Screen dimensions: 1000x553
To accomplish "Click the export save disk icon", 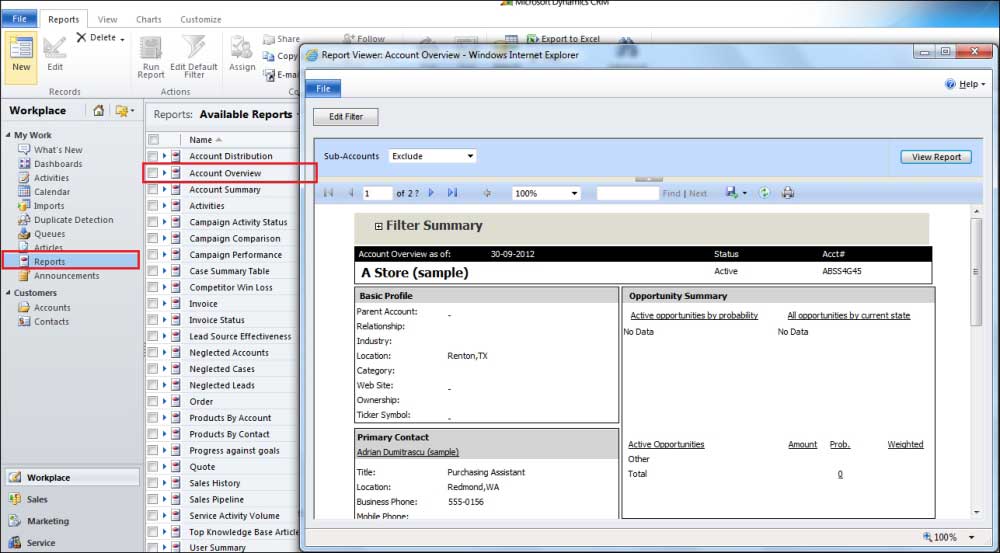I will click(x=733, y=193).
